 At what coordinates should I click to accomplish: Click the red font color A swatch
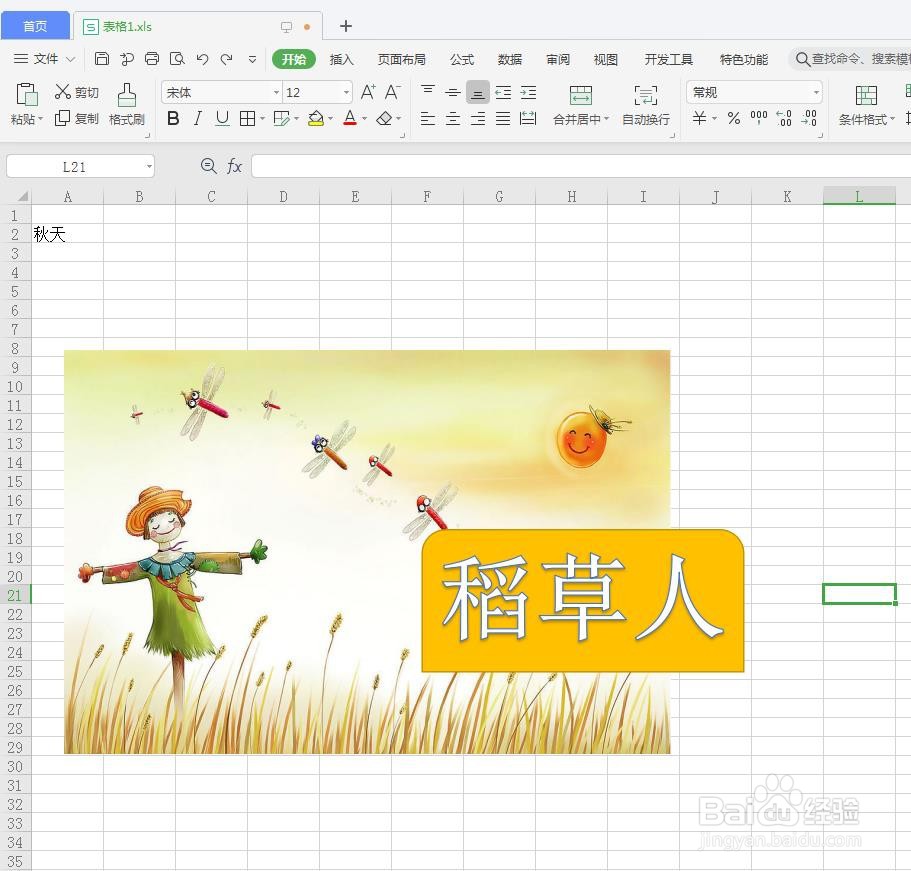(350, 119)
